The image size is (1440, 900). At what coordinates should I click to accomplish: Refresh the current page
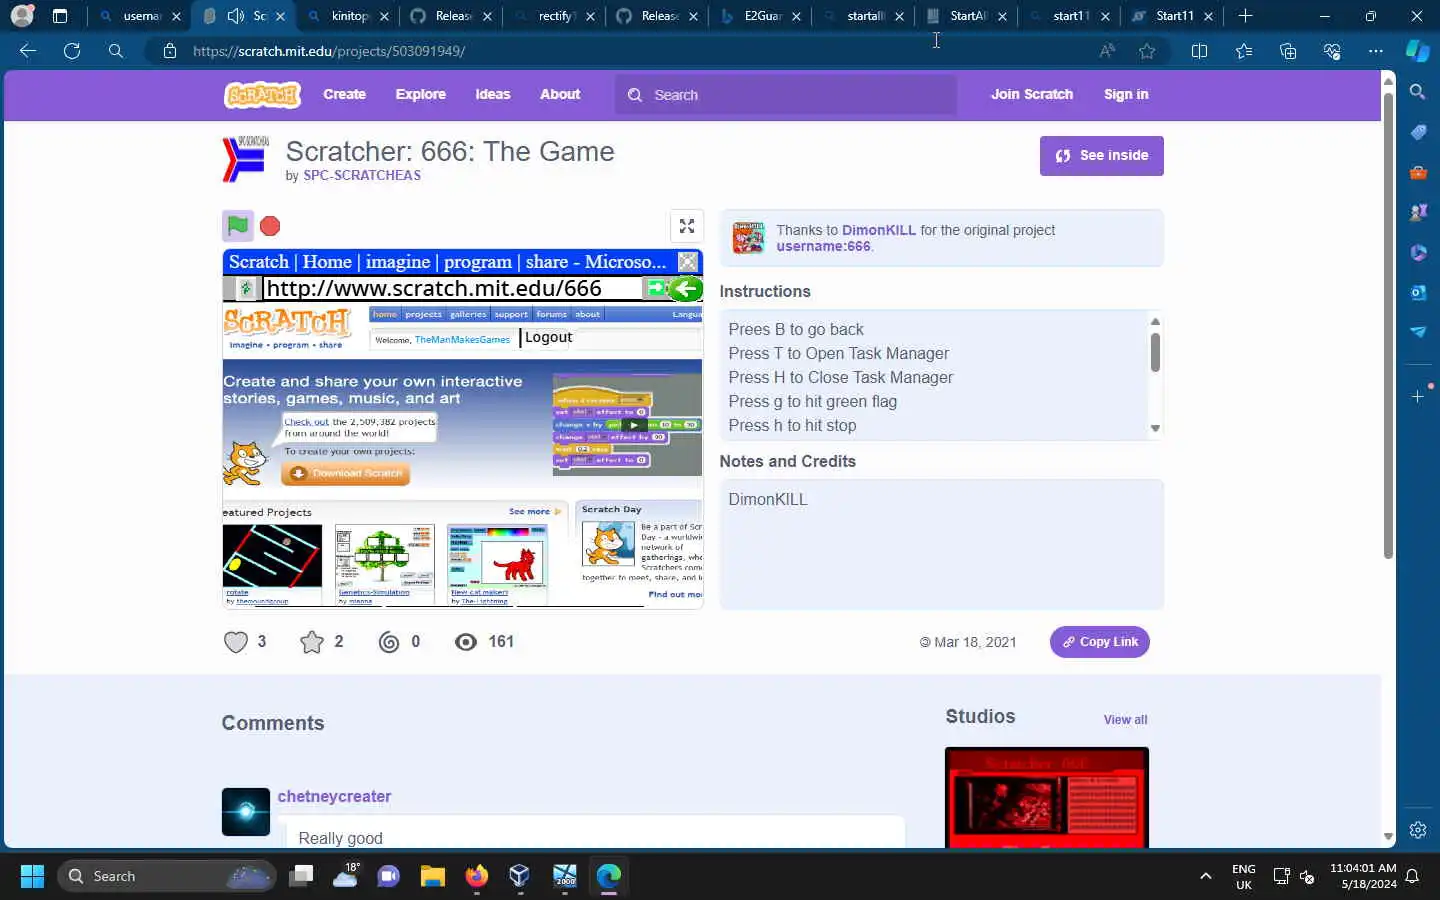point(72,51)
